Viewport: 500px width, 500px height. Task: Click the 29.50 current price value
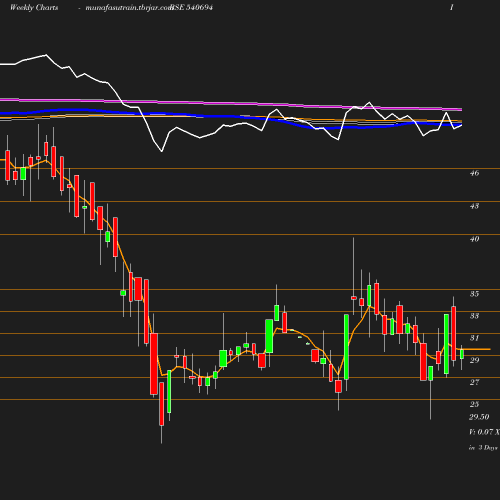(x=479, y=417)
